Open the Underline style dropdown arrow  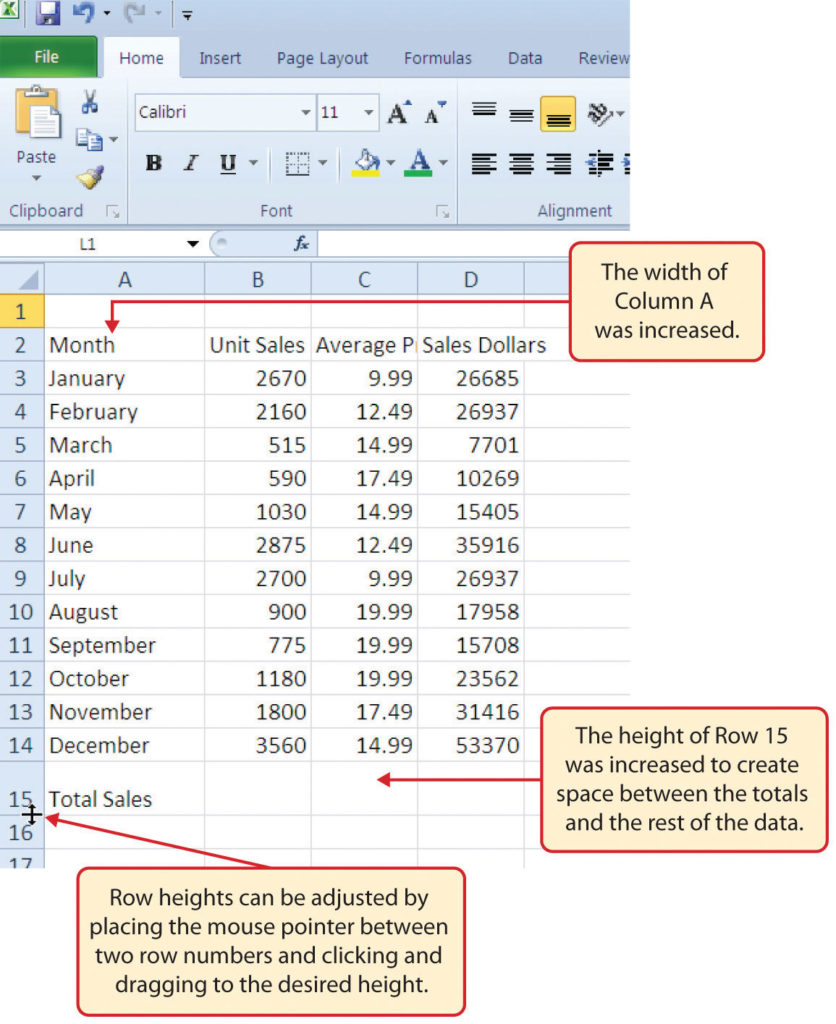[x=253, y=163]
